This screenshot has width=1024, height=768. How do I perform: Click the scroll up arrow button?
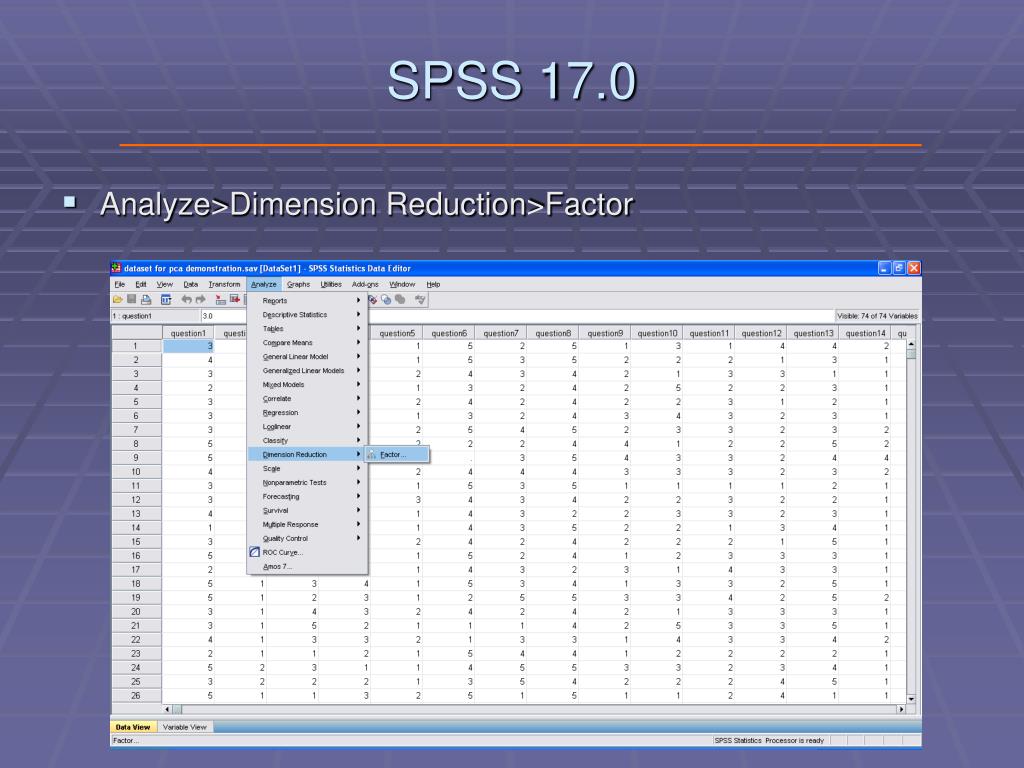pyautogui.click(x=911, y=344)
